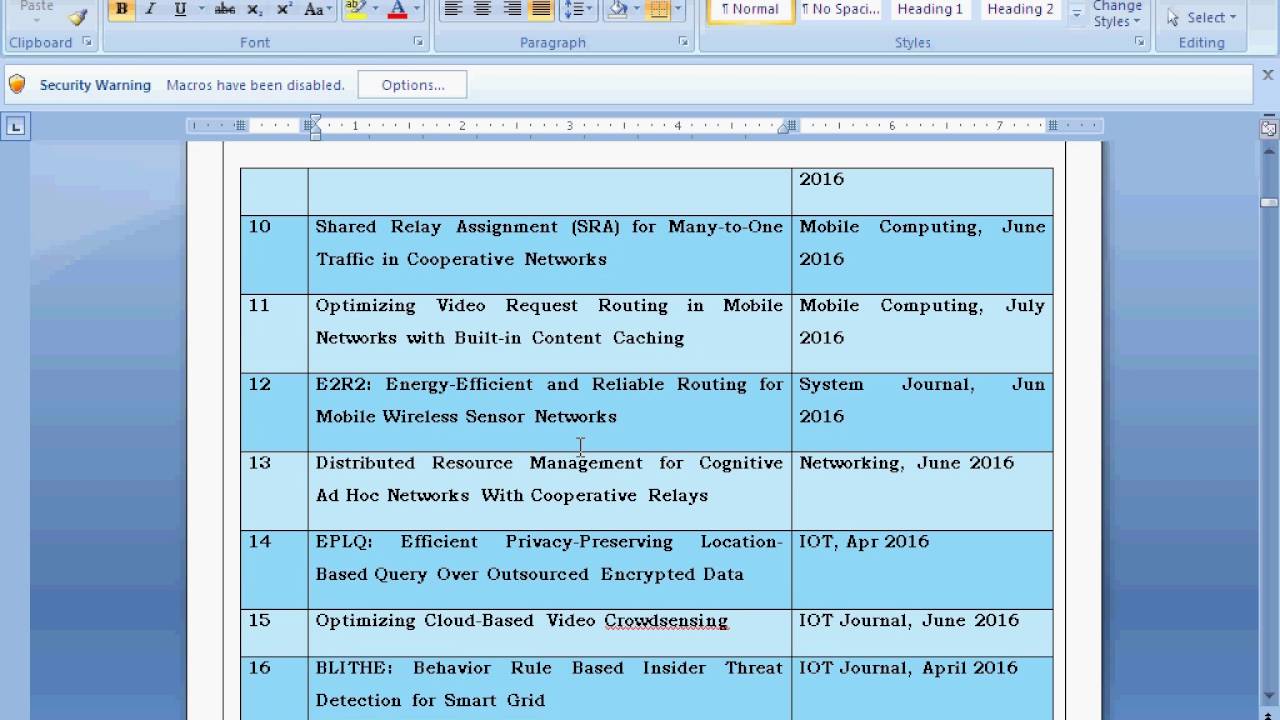
Task: Expand the Styles gallery
Action: pyautogui.click(x=1077, y=15)
